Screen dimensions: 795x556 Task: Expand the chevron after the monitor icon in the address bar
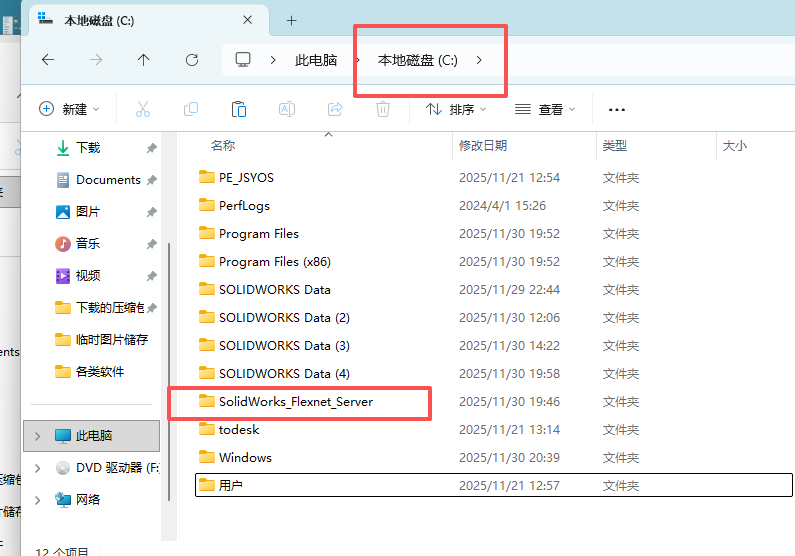tap(273, 60)
